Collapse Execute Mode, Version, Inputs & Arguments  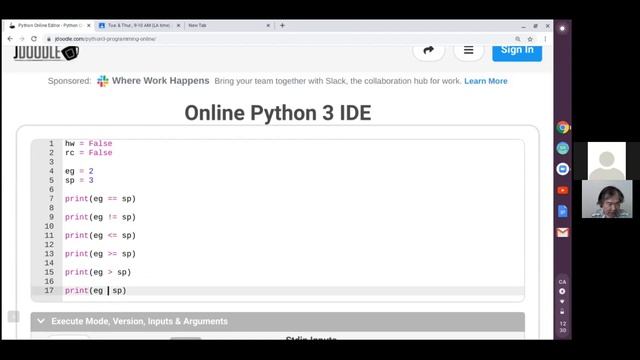(278, 321)
